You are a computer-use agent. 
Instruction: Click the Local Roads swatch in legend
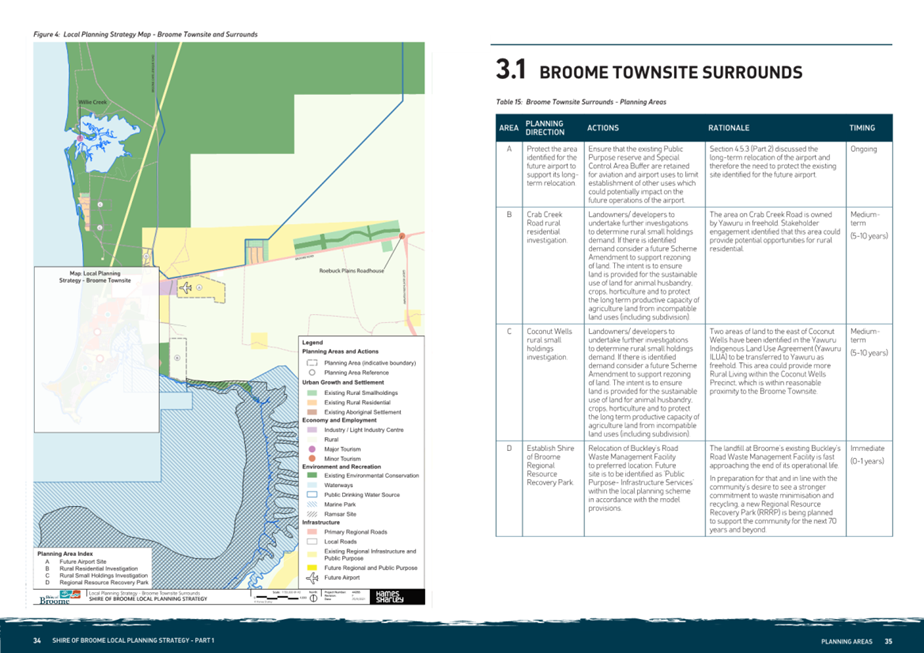pyautogui.click(x=312, y=541)
